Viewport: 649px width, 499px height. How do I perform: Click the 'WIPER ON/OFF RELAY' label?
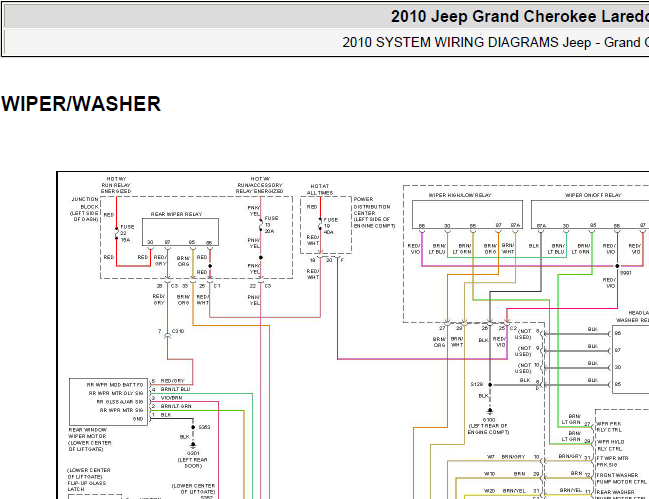click(x=593, y=195)
